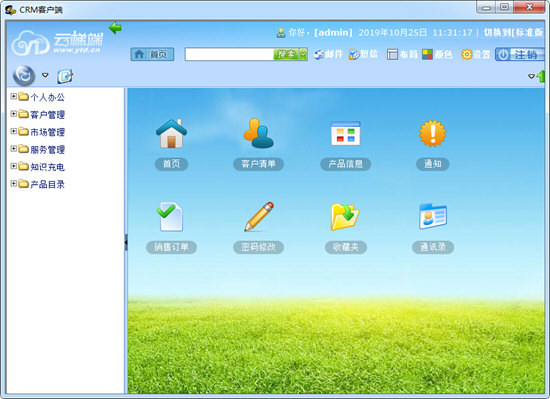Click the 收藏夹 label button
550x399 pixels.
346,247
